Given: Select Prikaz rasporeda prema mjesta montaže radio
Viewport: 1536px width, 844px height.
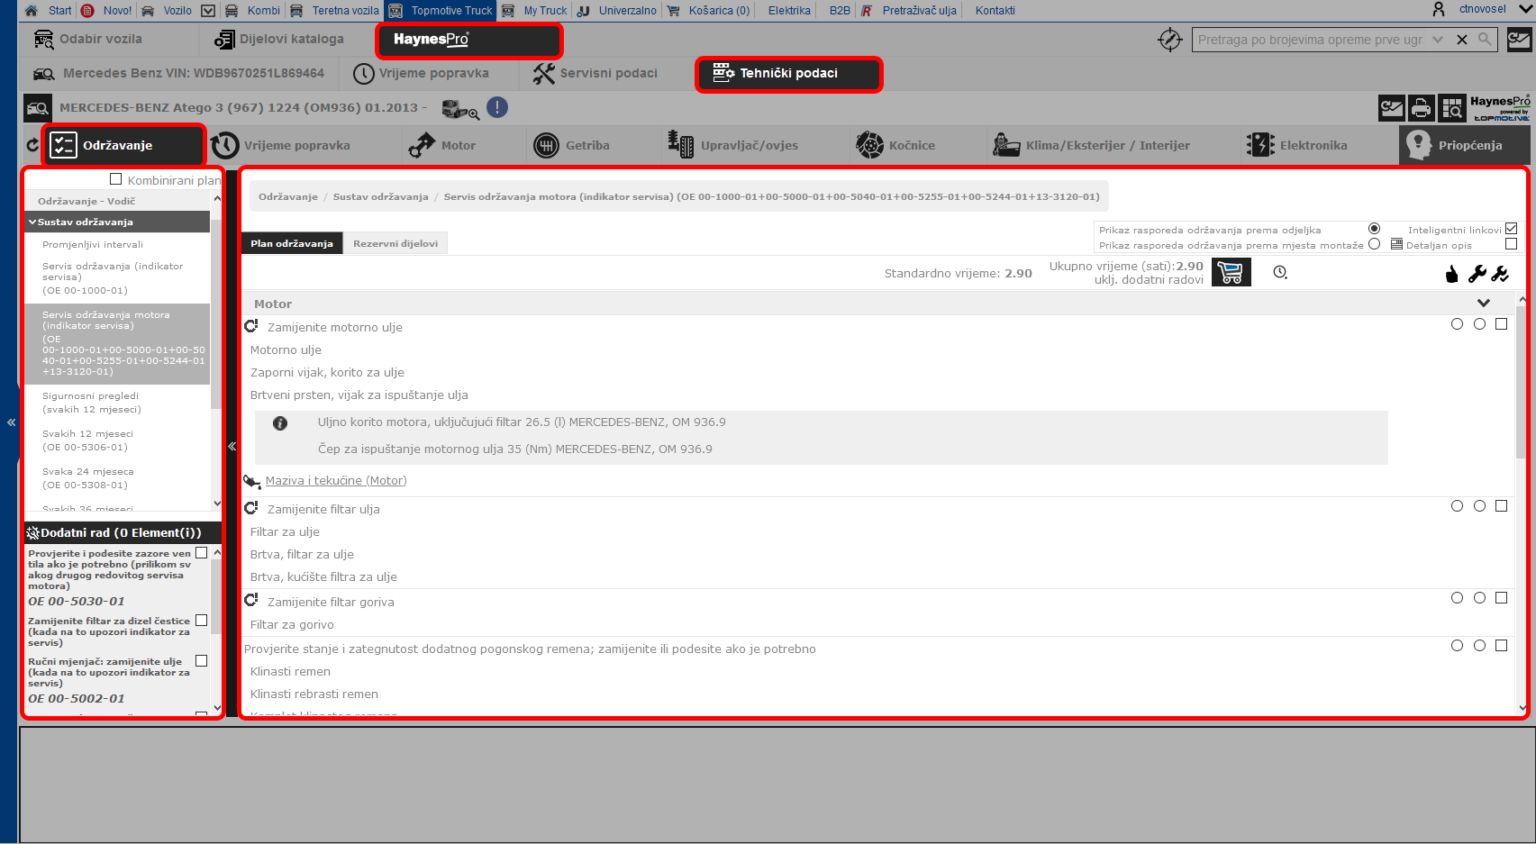Looking at the screenshot, I should coord(1374,243).
